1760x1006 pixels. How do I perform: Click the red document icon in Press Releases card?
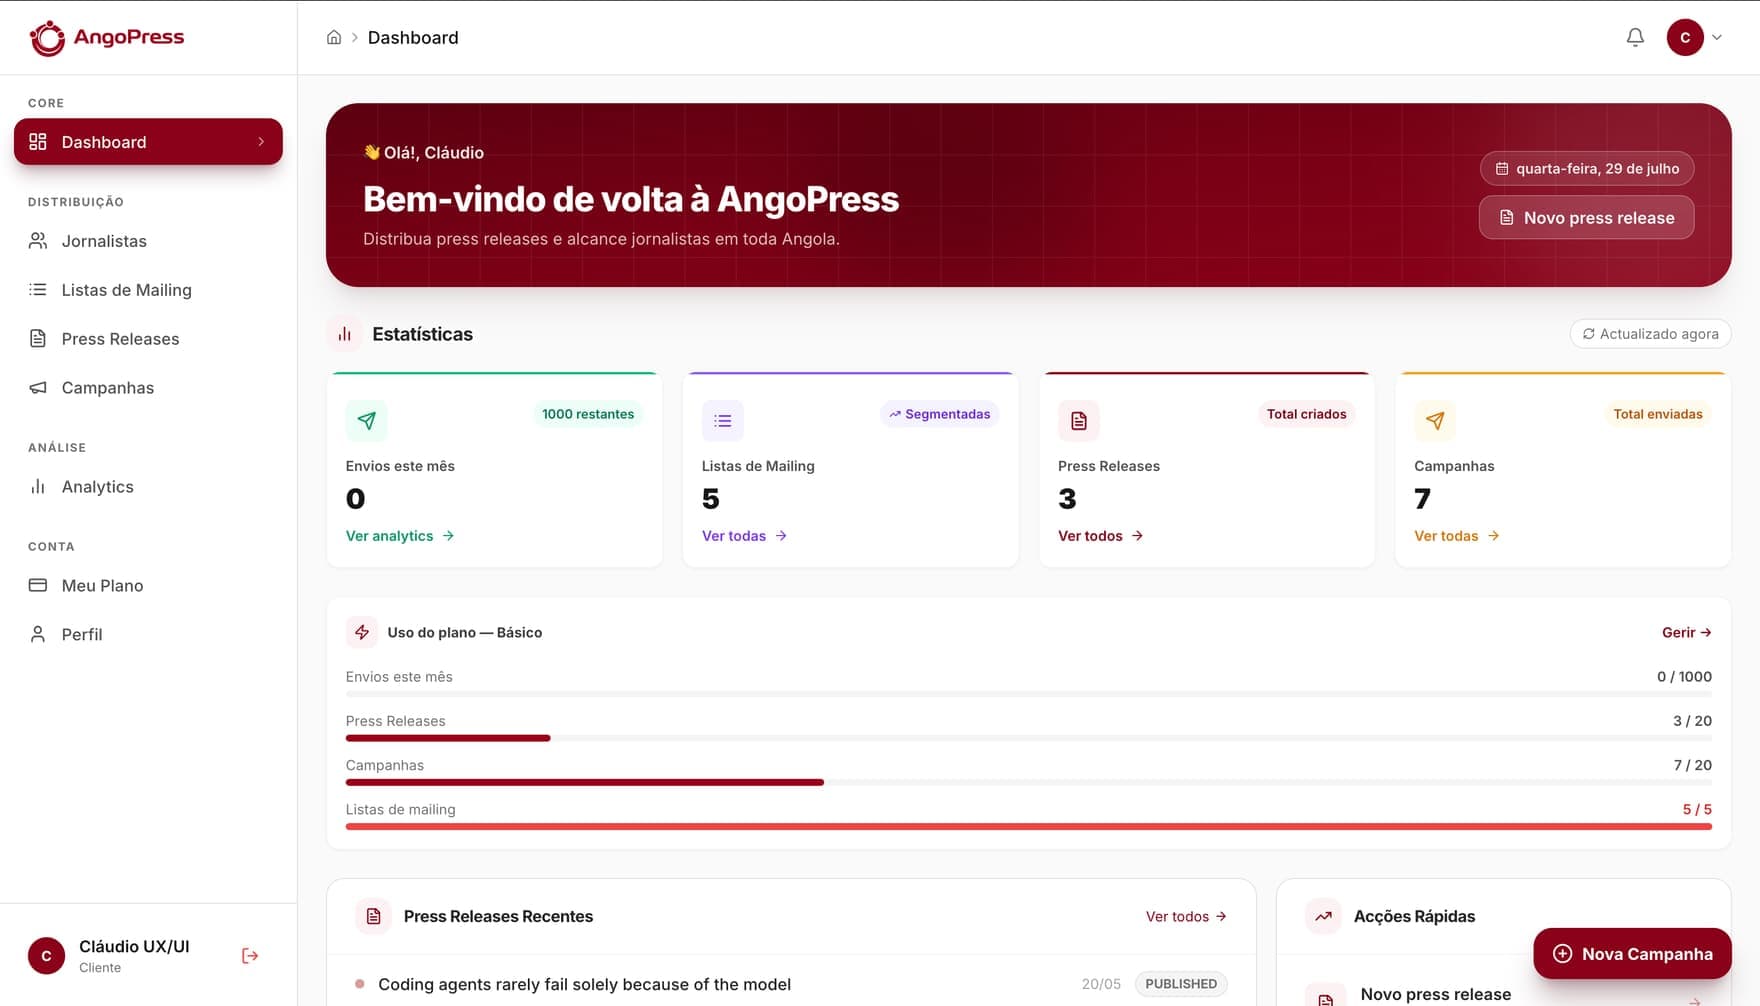tap(1078, 420)
